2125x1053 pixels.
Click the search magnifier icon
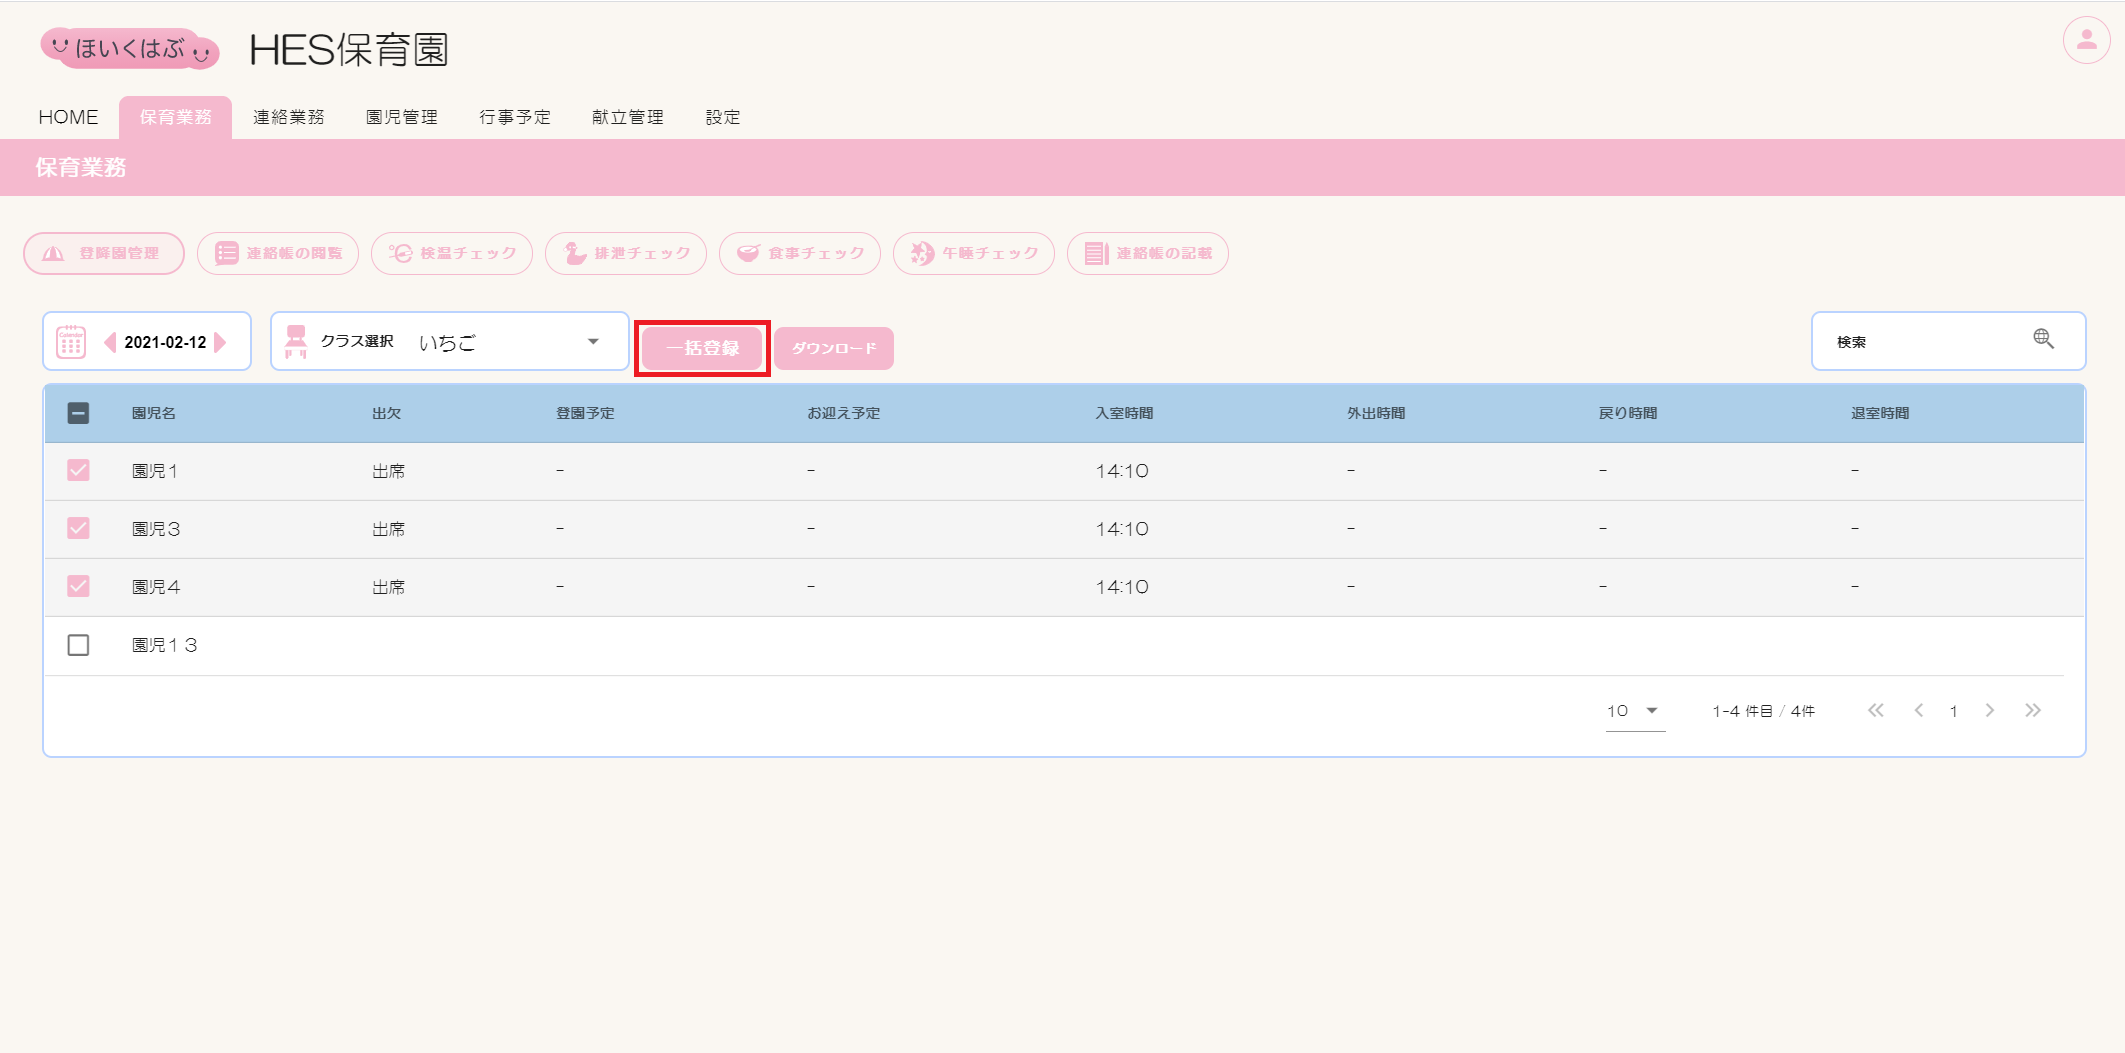[x=2043, y=339]
